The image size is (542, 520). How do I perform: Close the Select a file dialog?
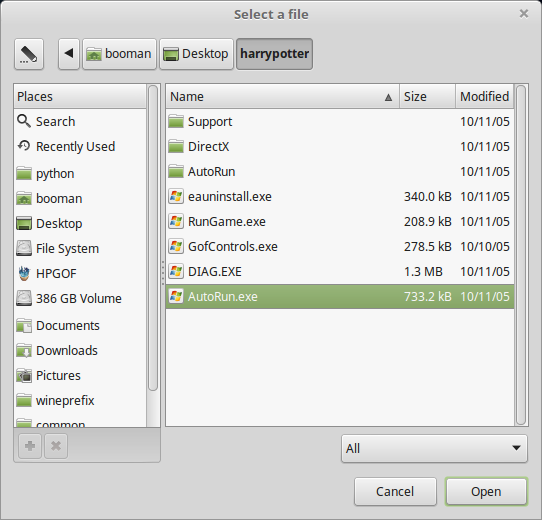tap(524, 14)
